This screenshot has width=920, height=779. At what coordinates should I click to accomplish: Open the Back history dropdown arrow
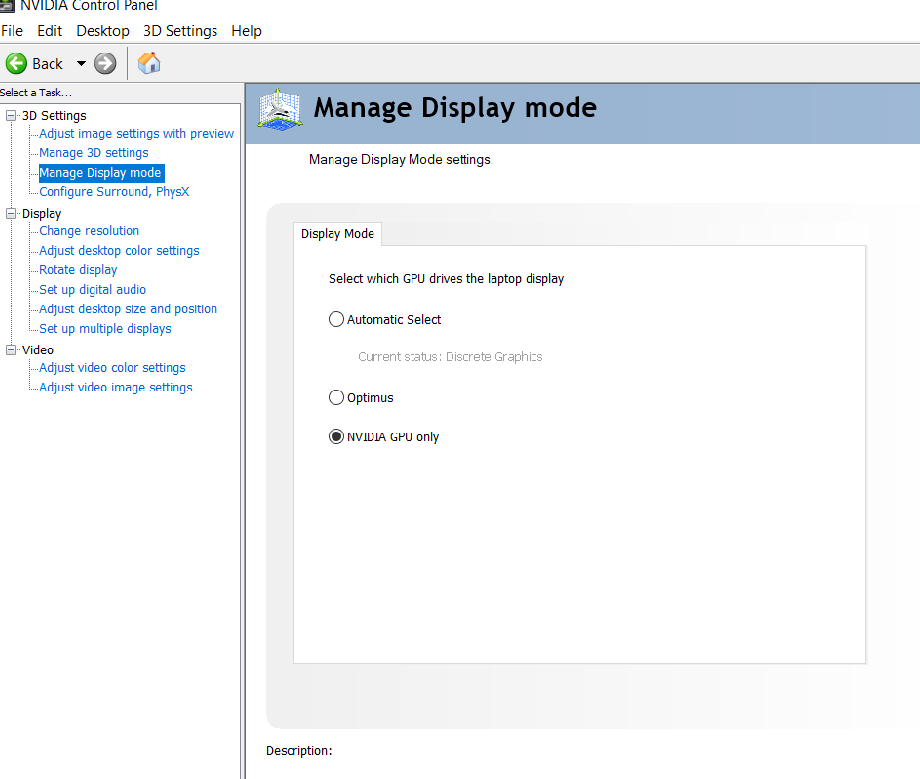[81, 63]
